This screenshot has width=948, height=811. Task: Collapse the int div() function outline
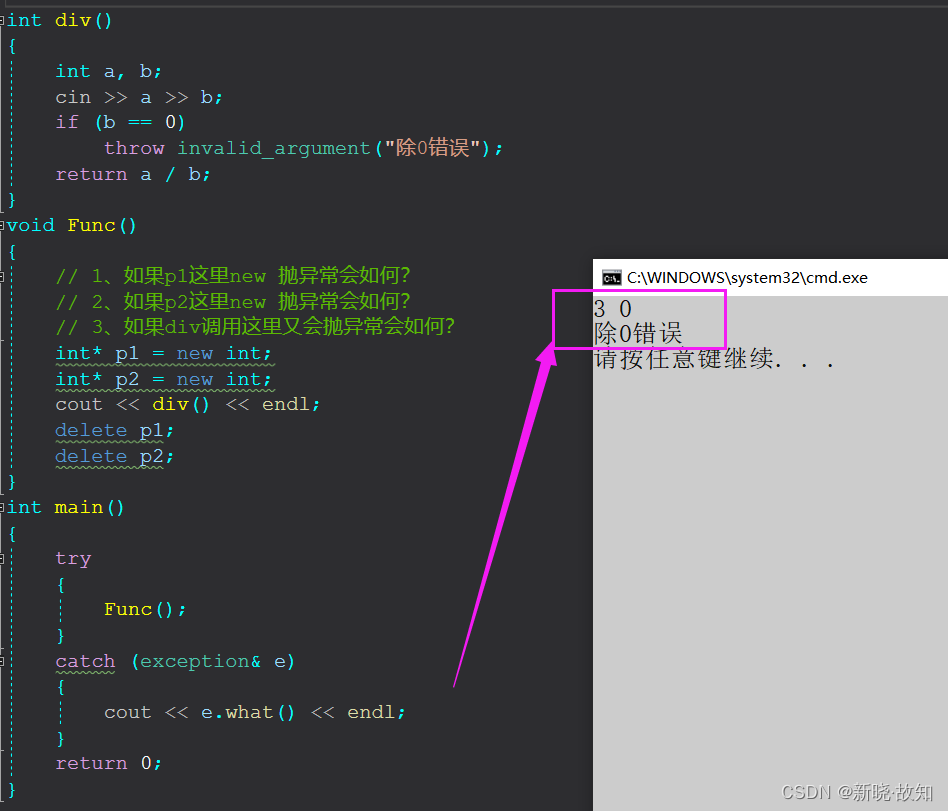2,21
